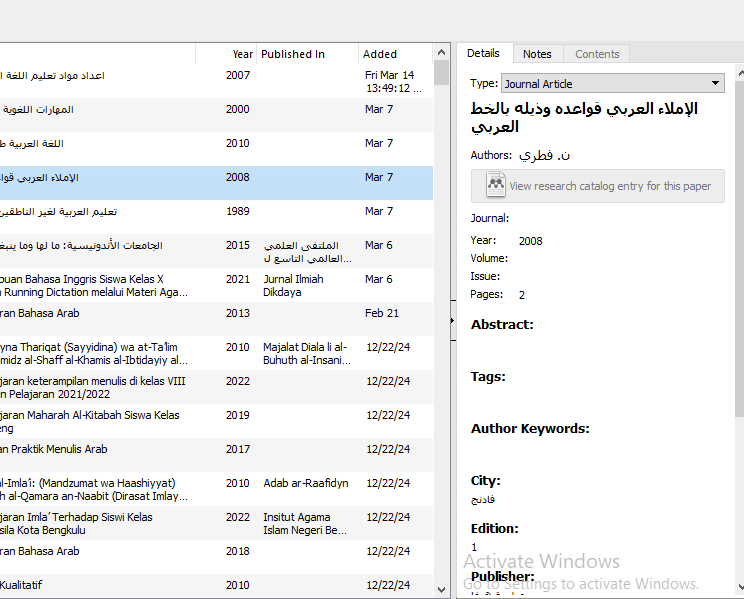Screen dimensions: 744x599
Task: Switch to the Notes tab
Action: pyautogui.click(x=537, y=54)
